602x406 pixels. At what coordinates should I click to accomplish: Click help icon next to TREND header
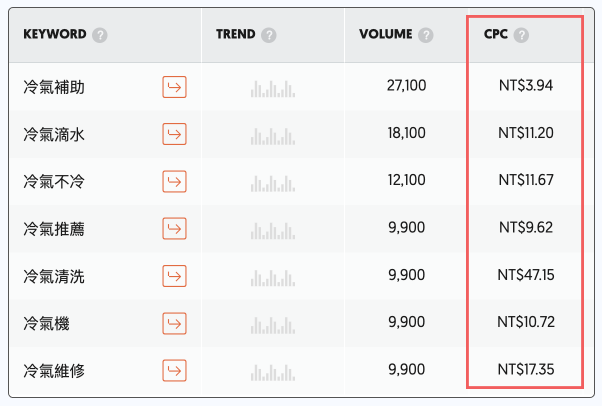pos(269,35)
